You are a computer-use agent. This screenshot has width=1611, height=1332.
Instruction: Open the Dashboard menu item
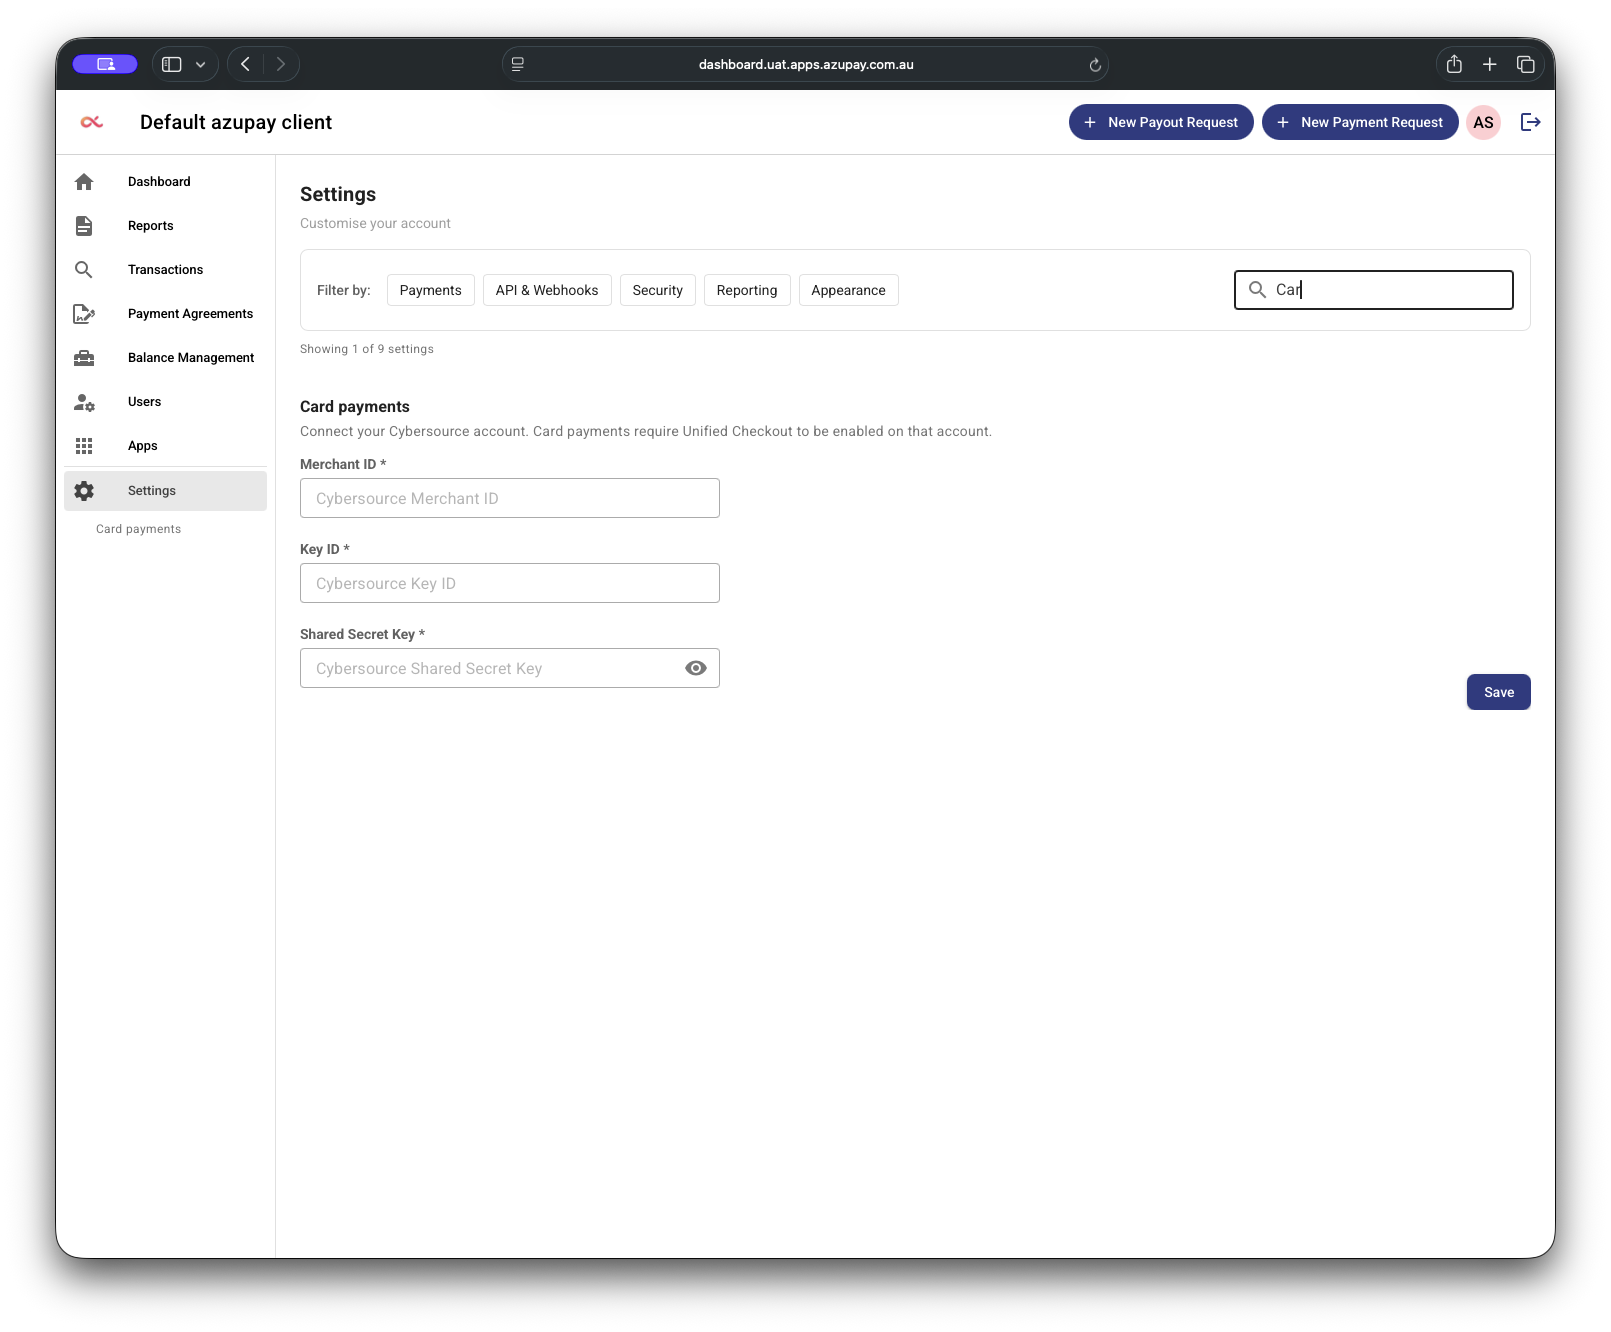[166, 182]
